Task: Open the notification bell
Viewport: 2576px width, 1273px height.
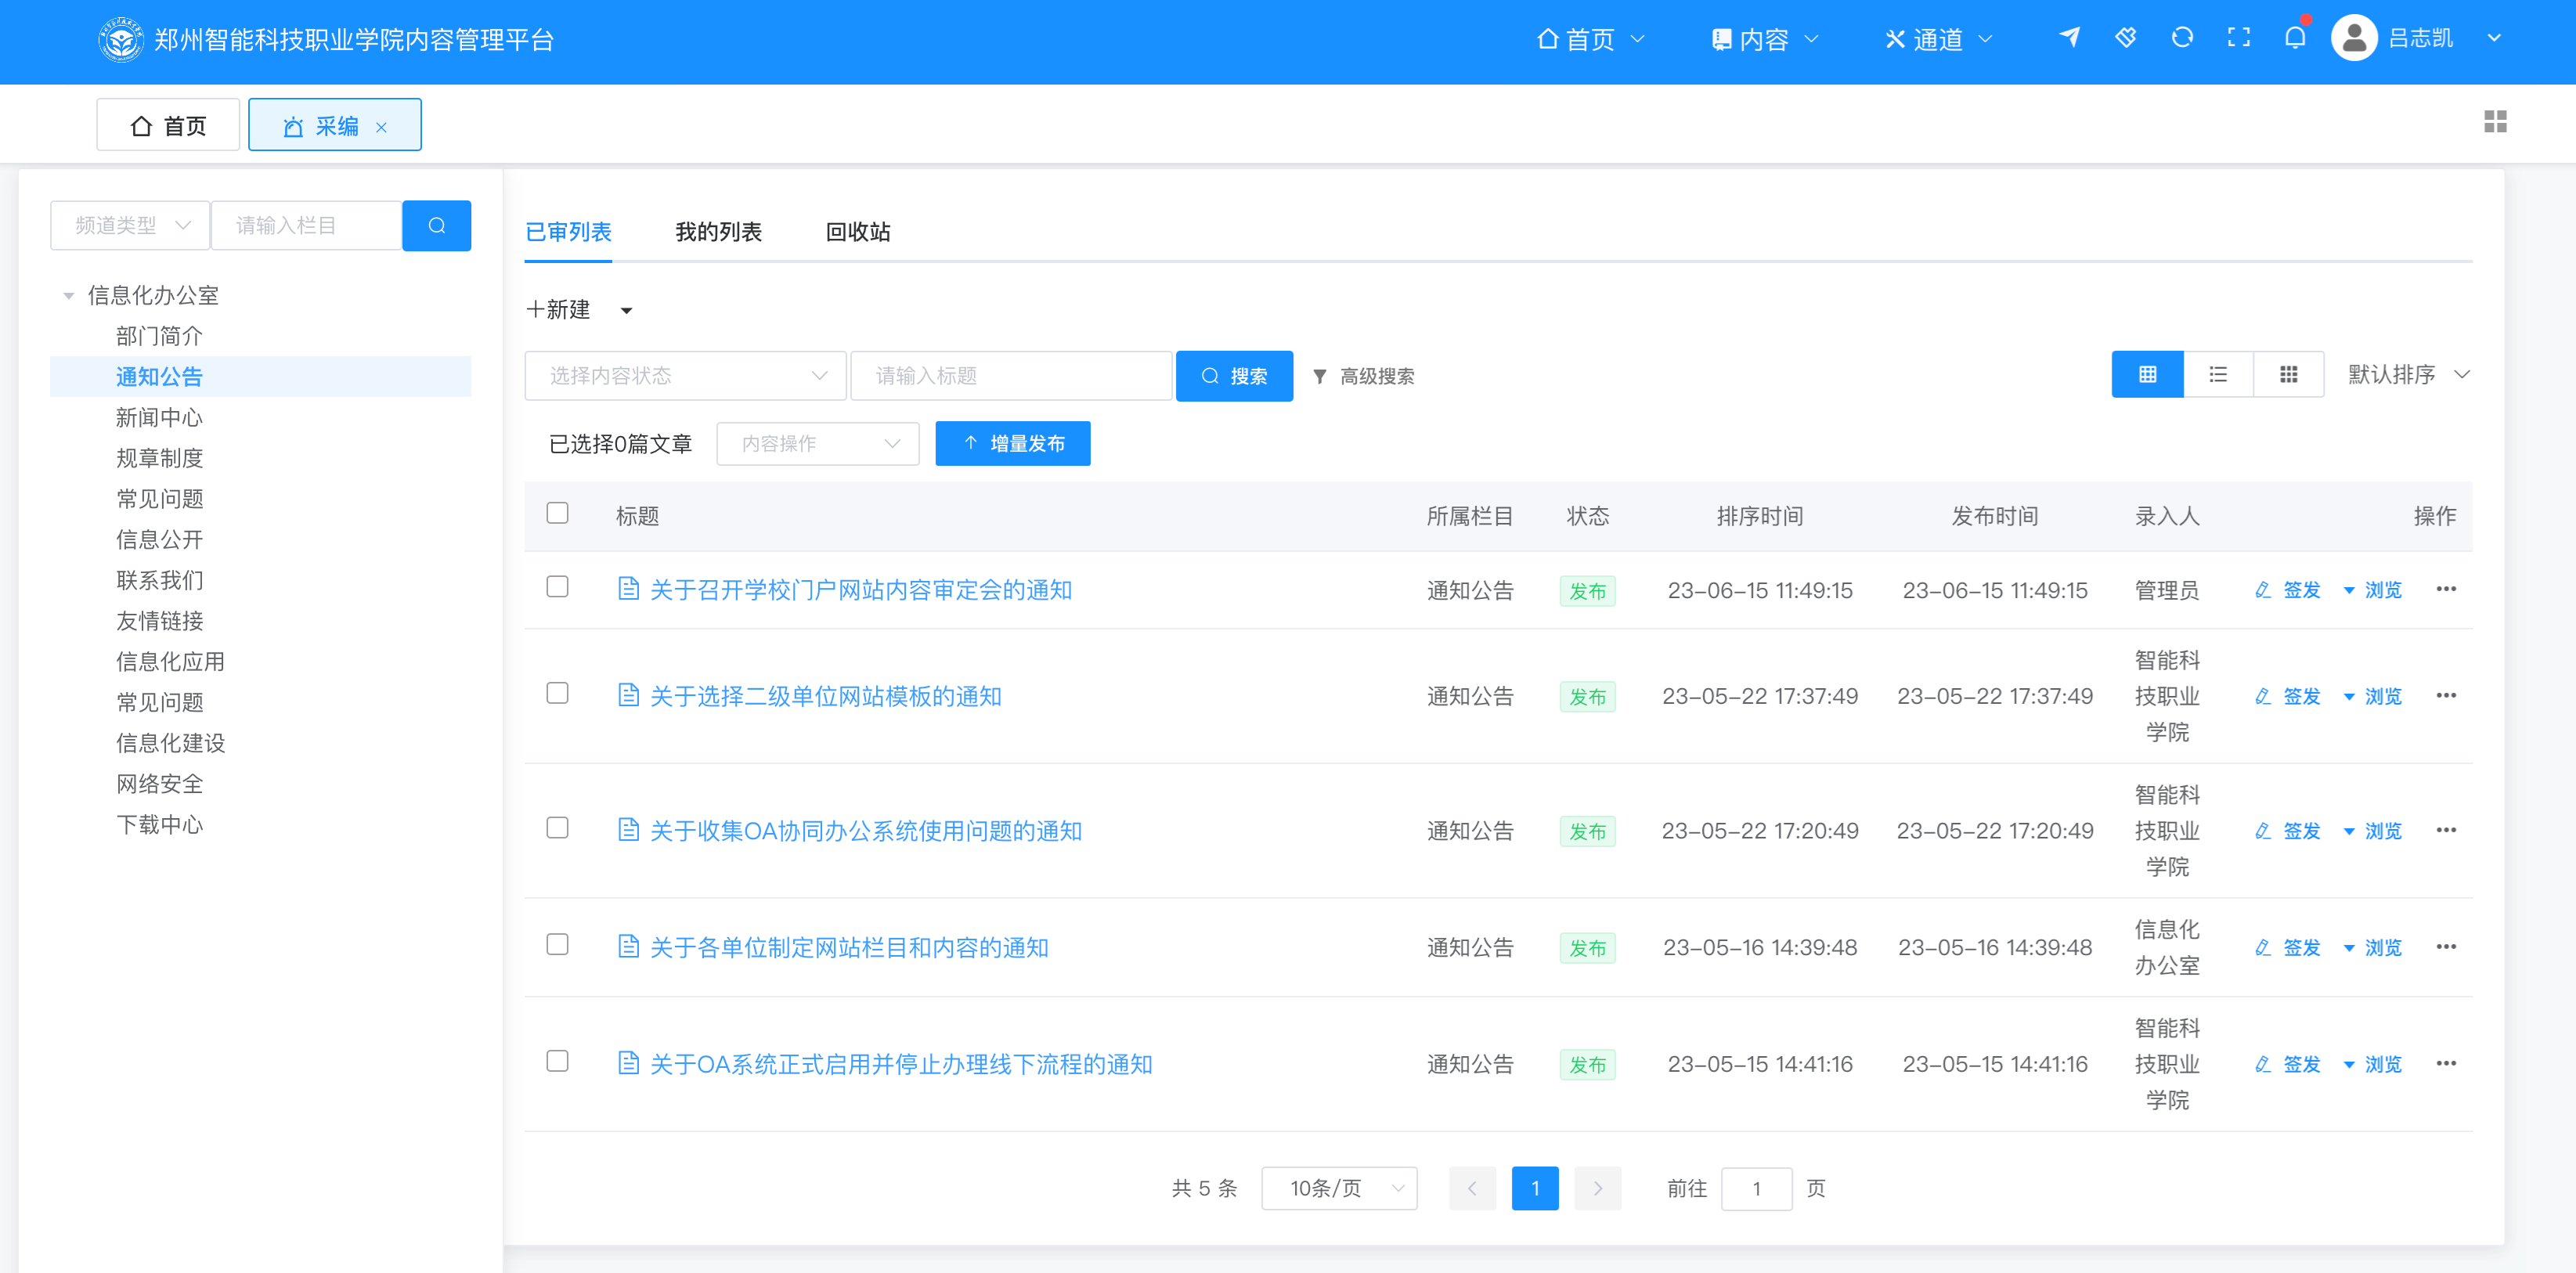Action: click(2294, 38)
